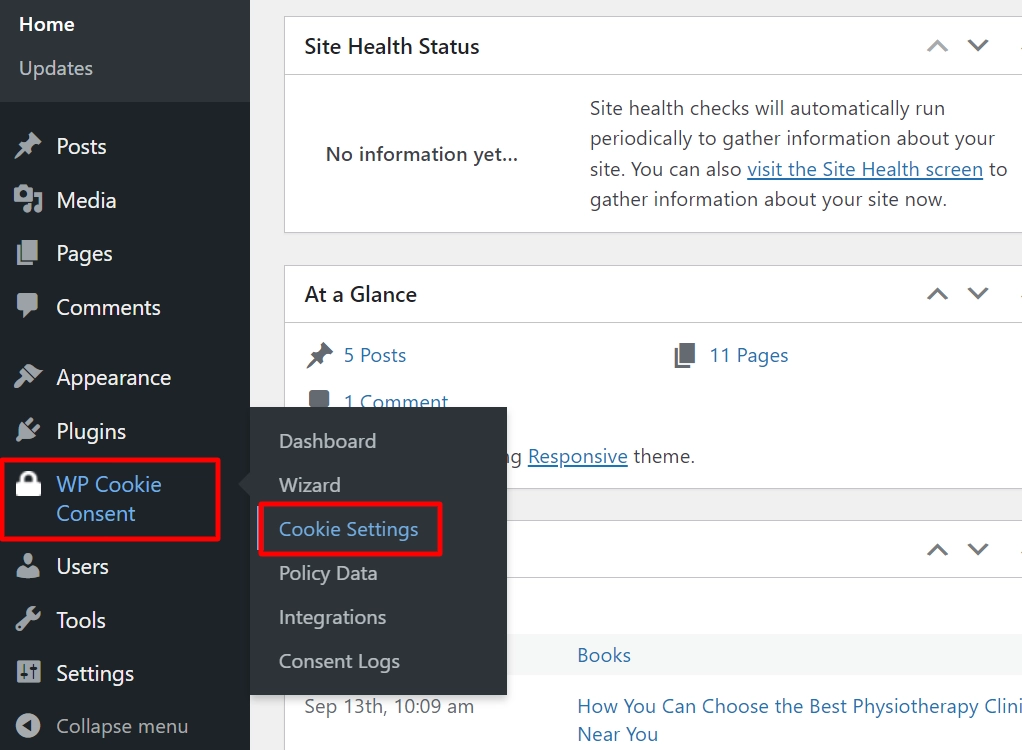
Task: Collapse the At a Glance widget
Action: [937, 293]
